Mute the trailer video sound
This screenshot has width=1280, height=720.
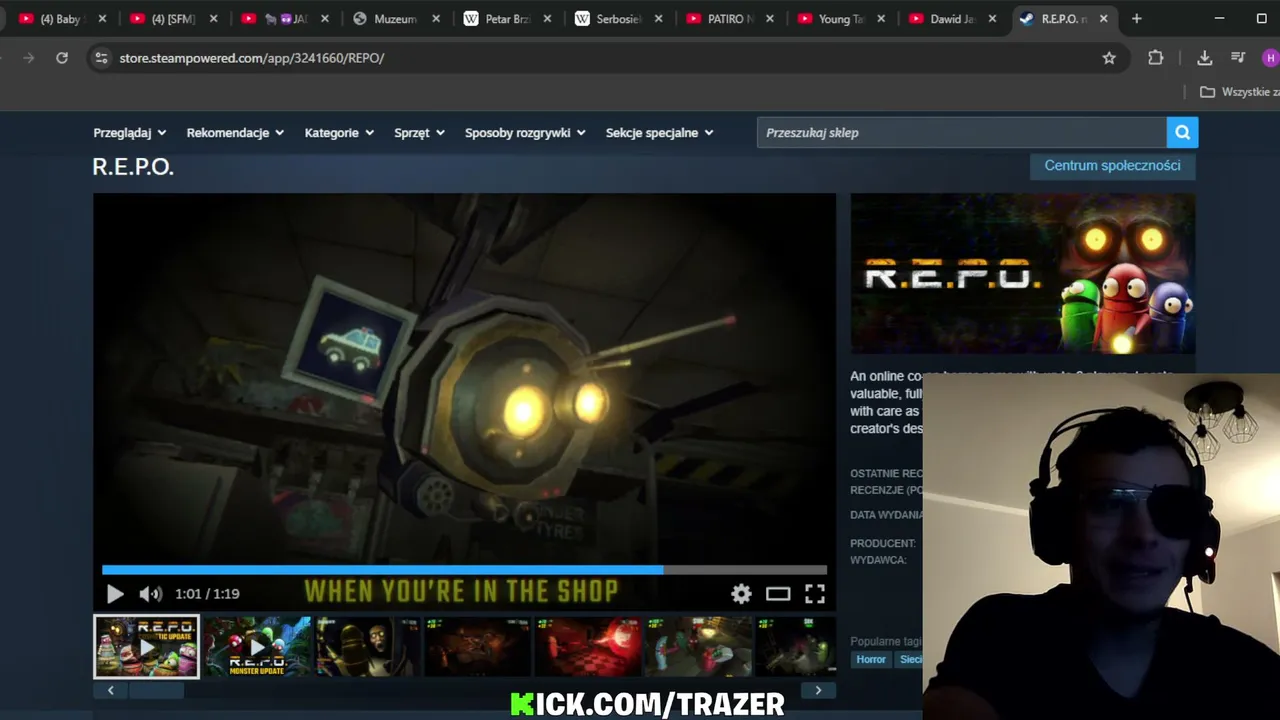tap(150, 594)
